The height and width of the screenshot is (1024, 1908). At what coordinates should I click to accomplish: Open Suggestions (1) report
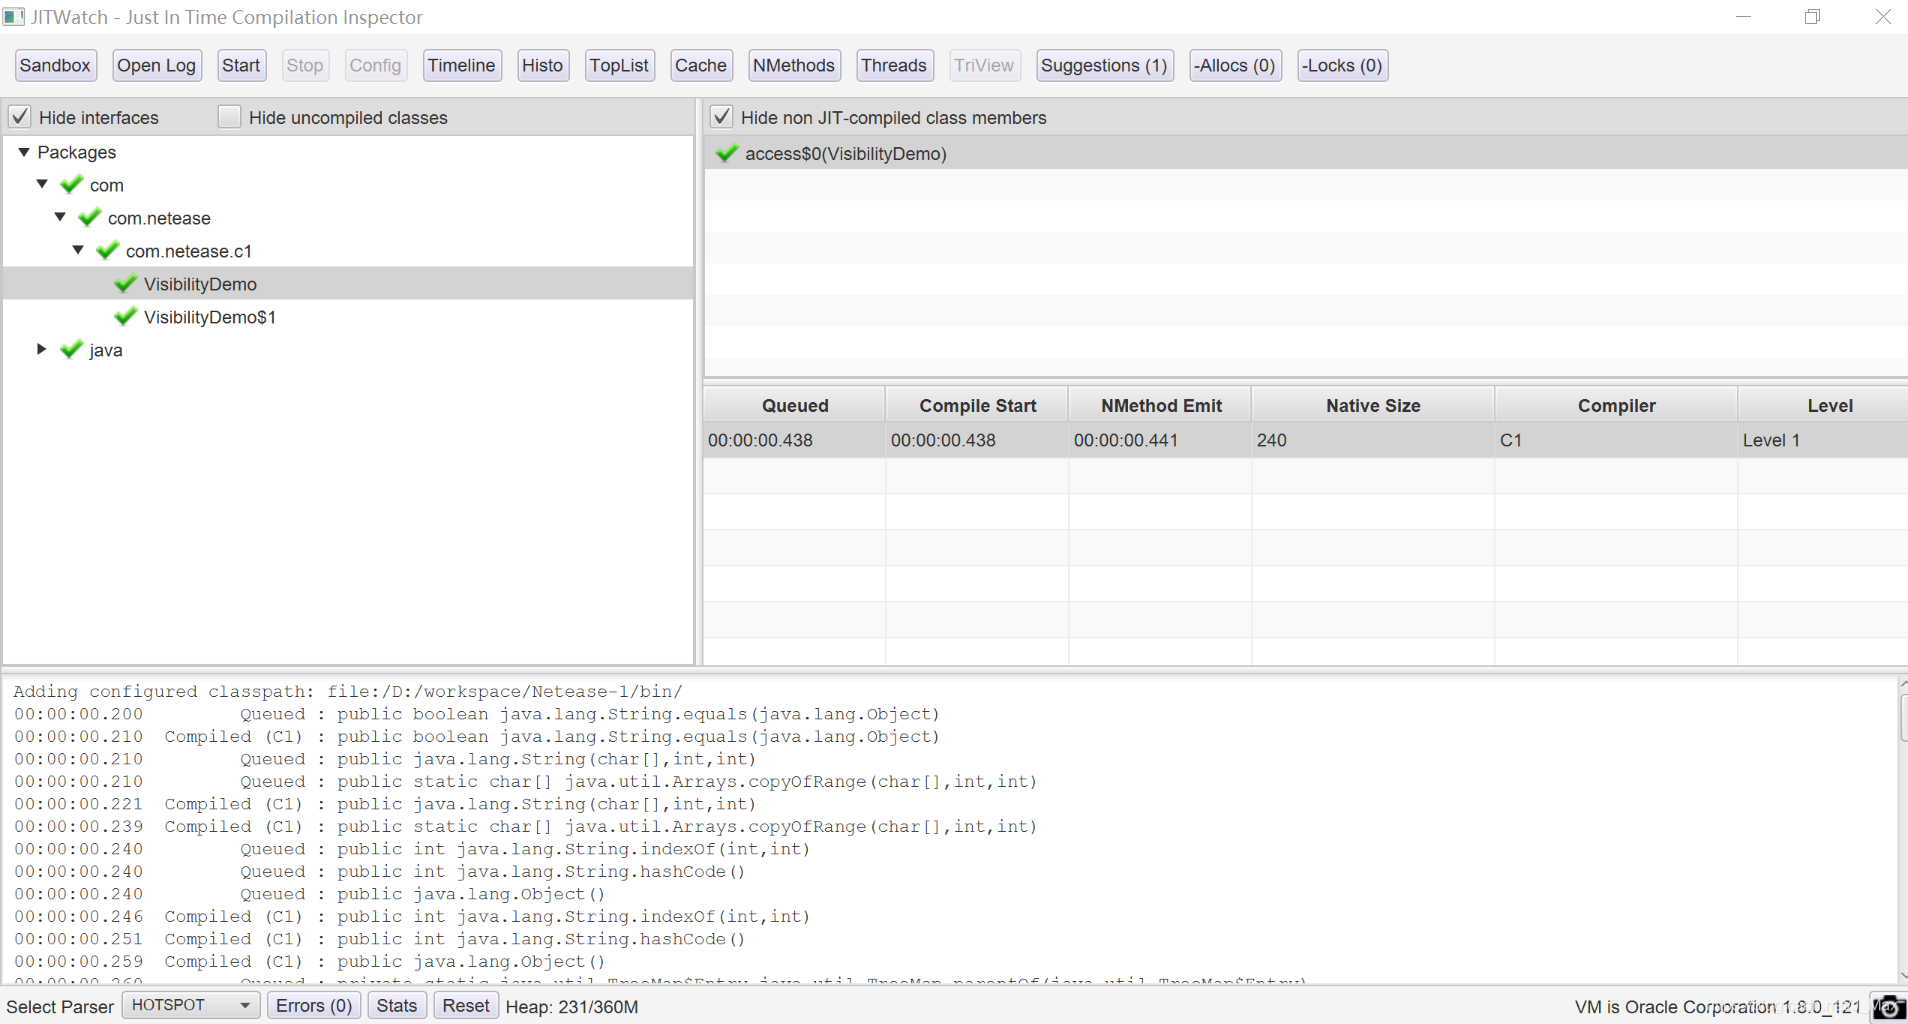click(1104, 66)
